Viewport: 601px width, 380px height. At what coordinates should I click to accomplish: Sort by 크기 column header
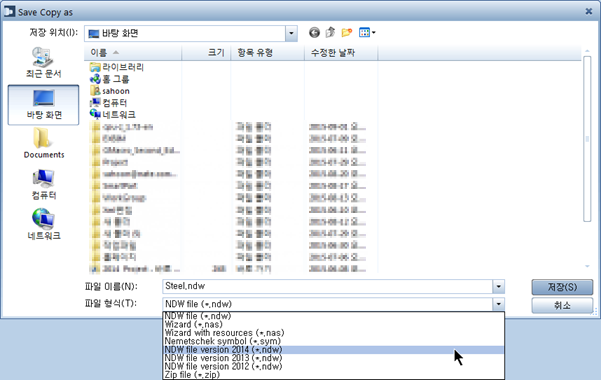(x=206, y=53)
